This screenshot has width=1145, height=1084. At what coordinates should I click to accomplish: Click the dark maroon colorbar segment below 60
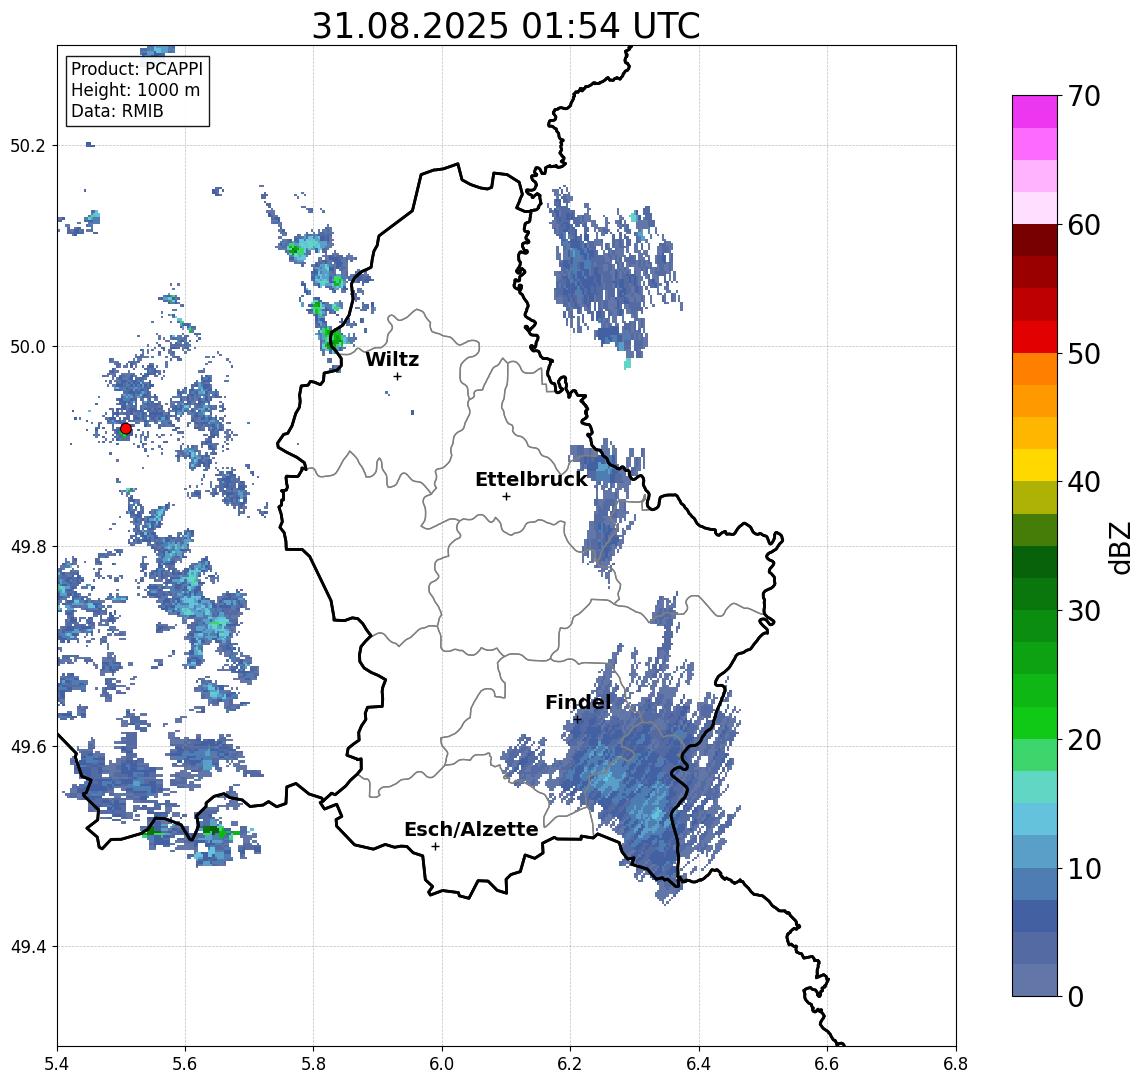pos(1035,240)
